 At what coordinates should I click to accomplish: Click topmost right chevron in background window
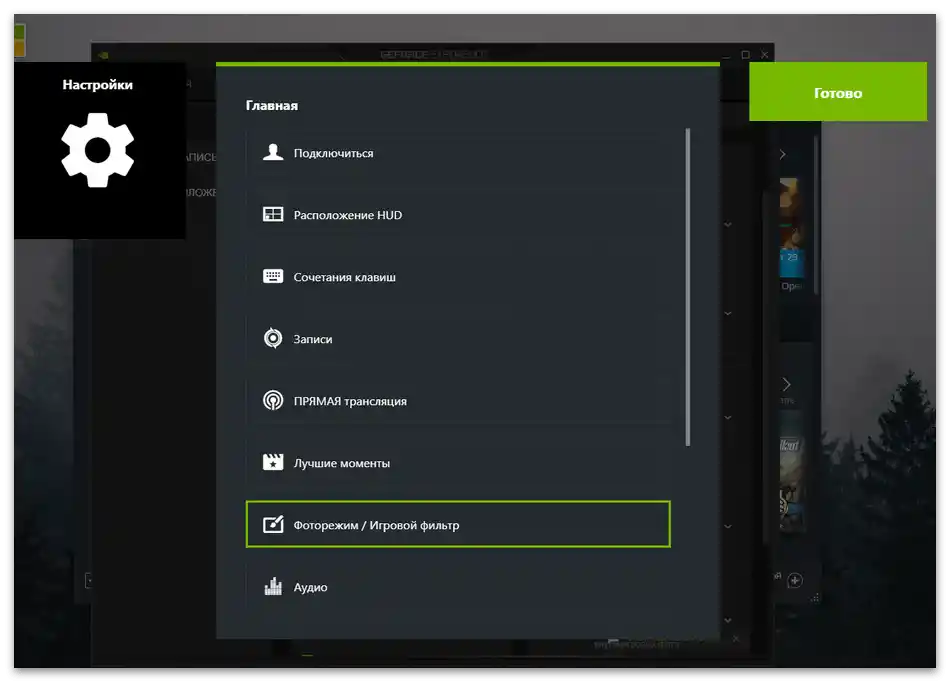coord(782,154)
